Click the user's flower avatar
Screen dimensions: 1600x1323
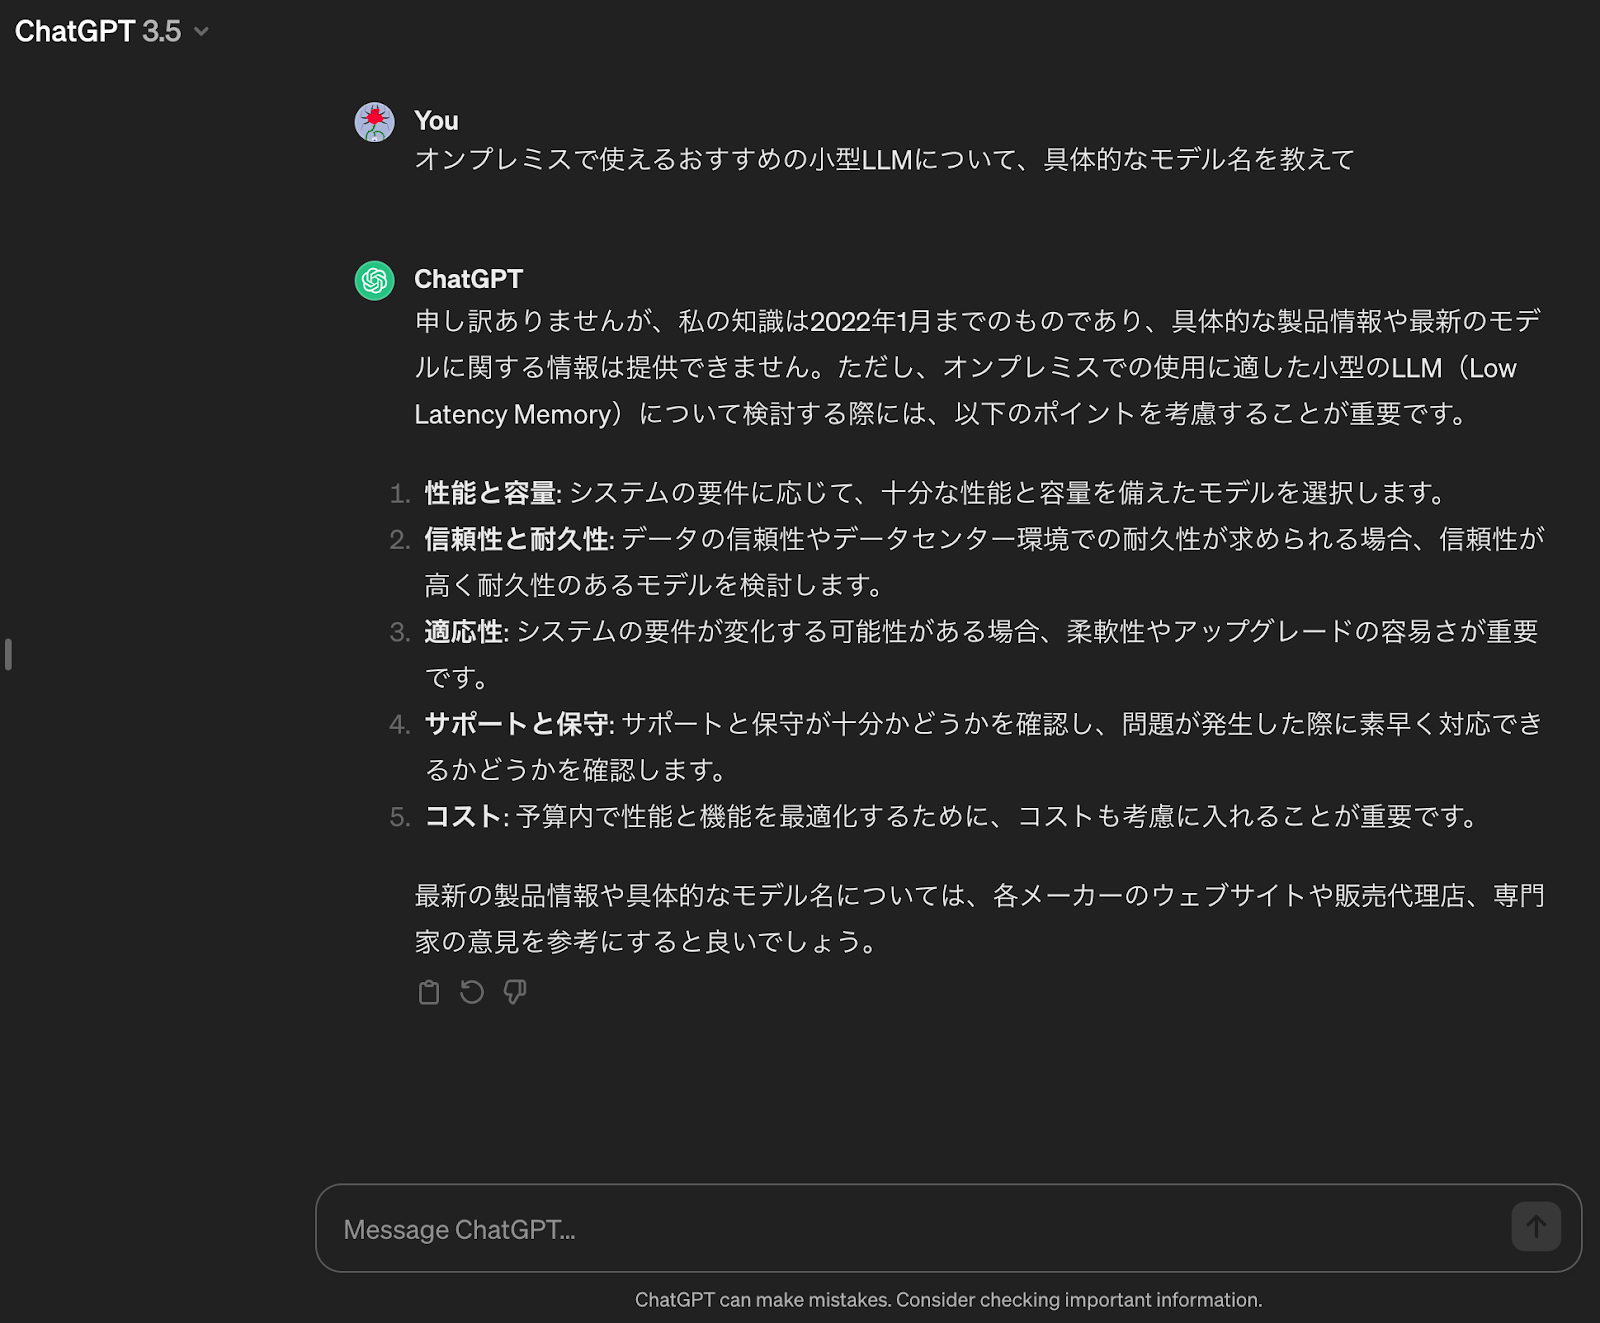click(x=375, y=122)
